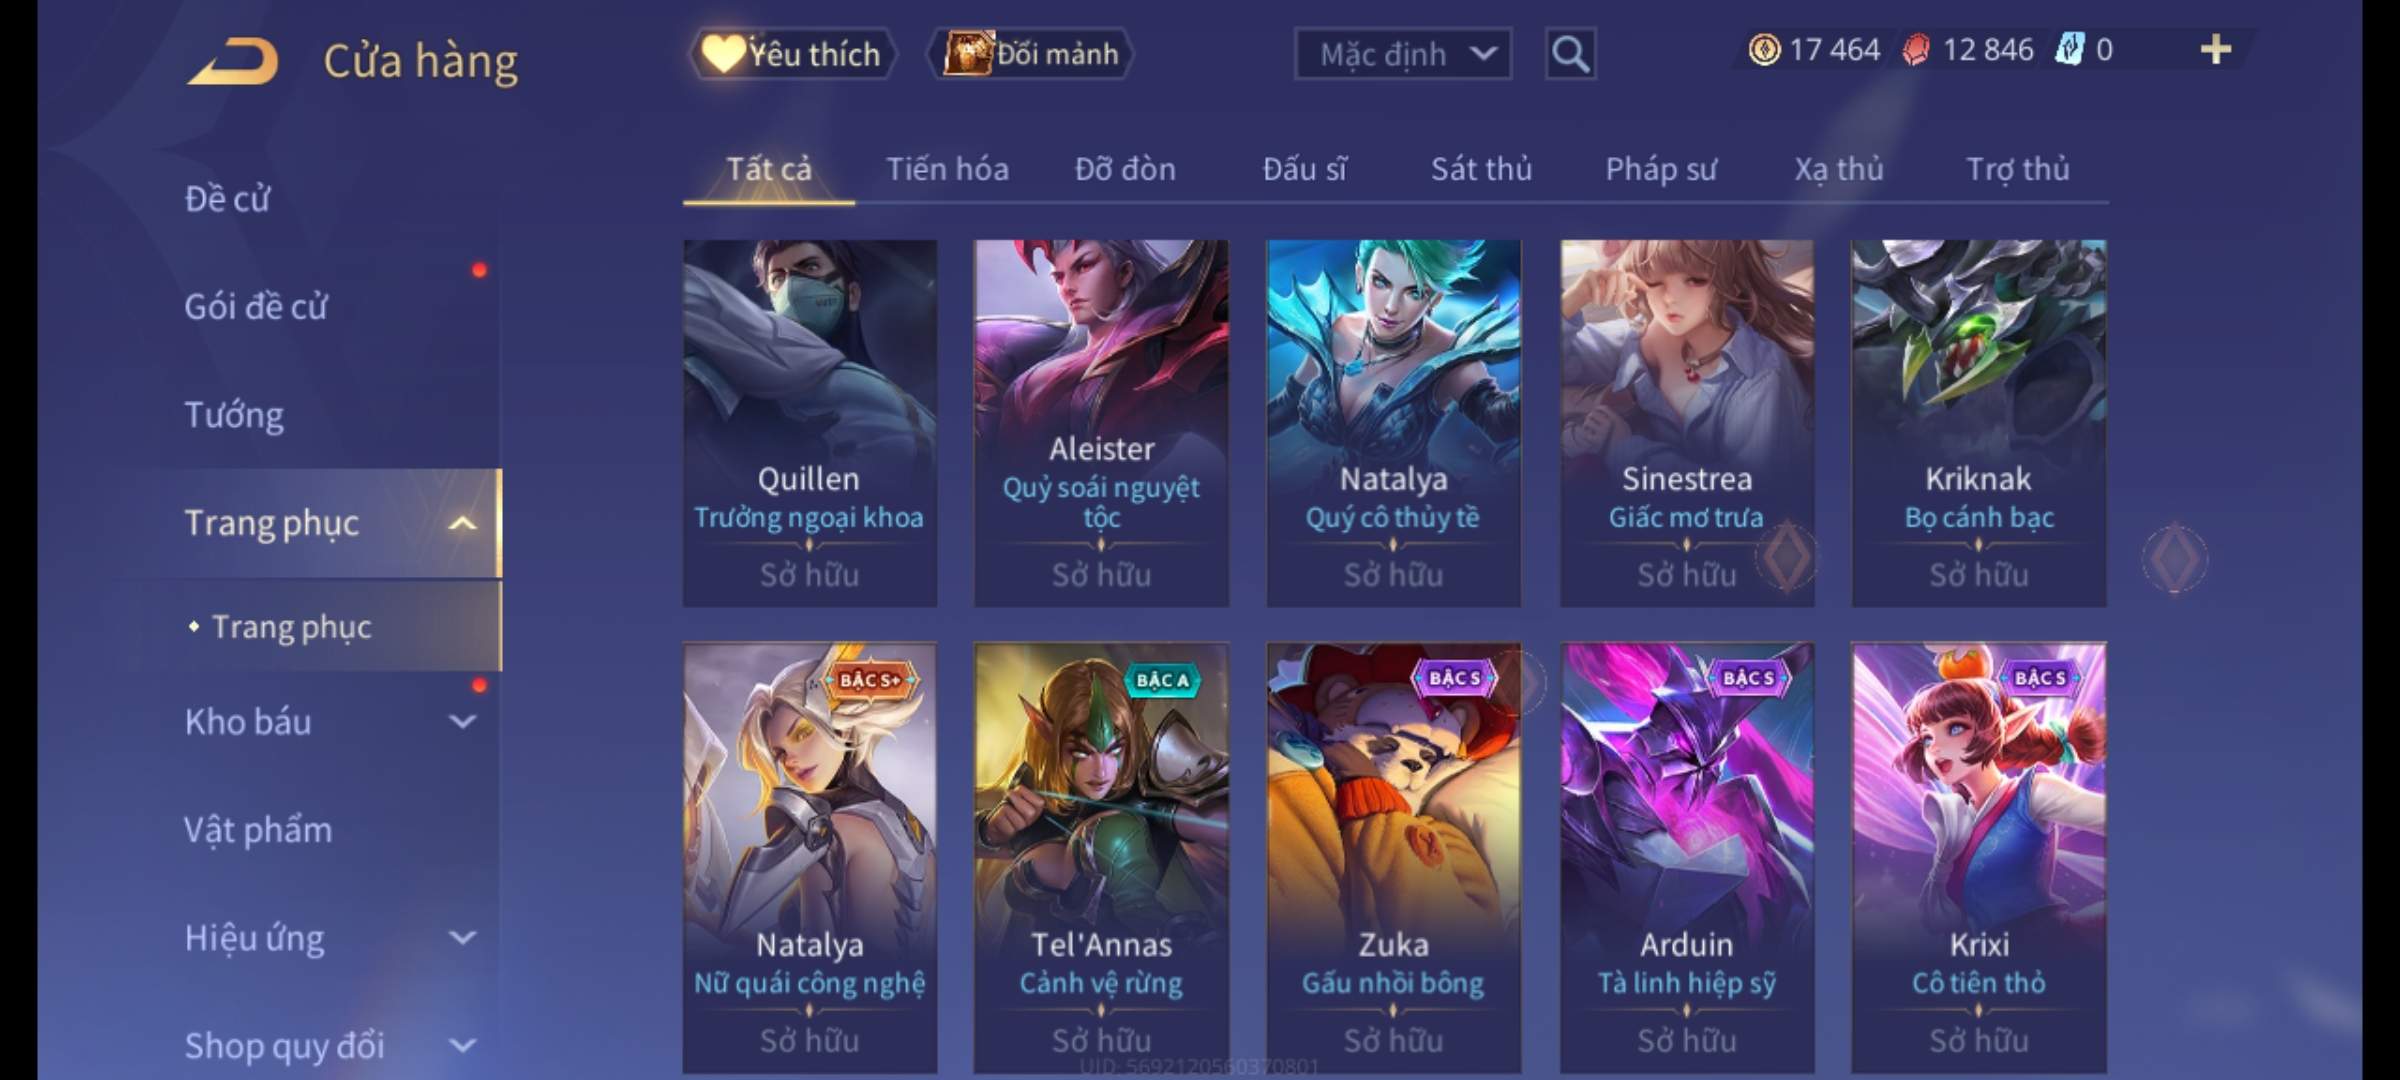2400x1080 pixels.
Task: Switch to the Pháp sư tab
Action: [x=1660, y=169]
